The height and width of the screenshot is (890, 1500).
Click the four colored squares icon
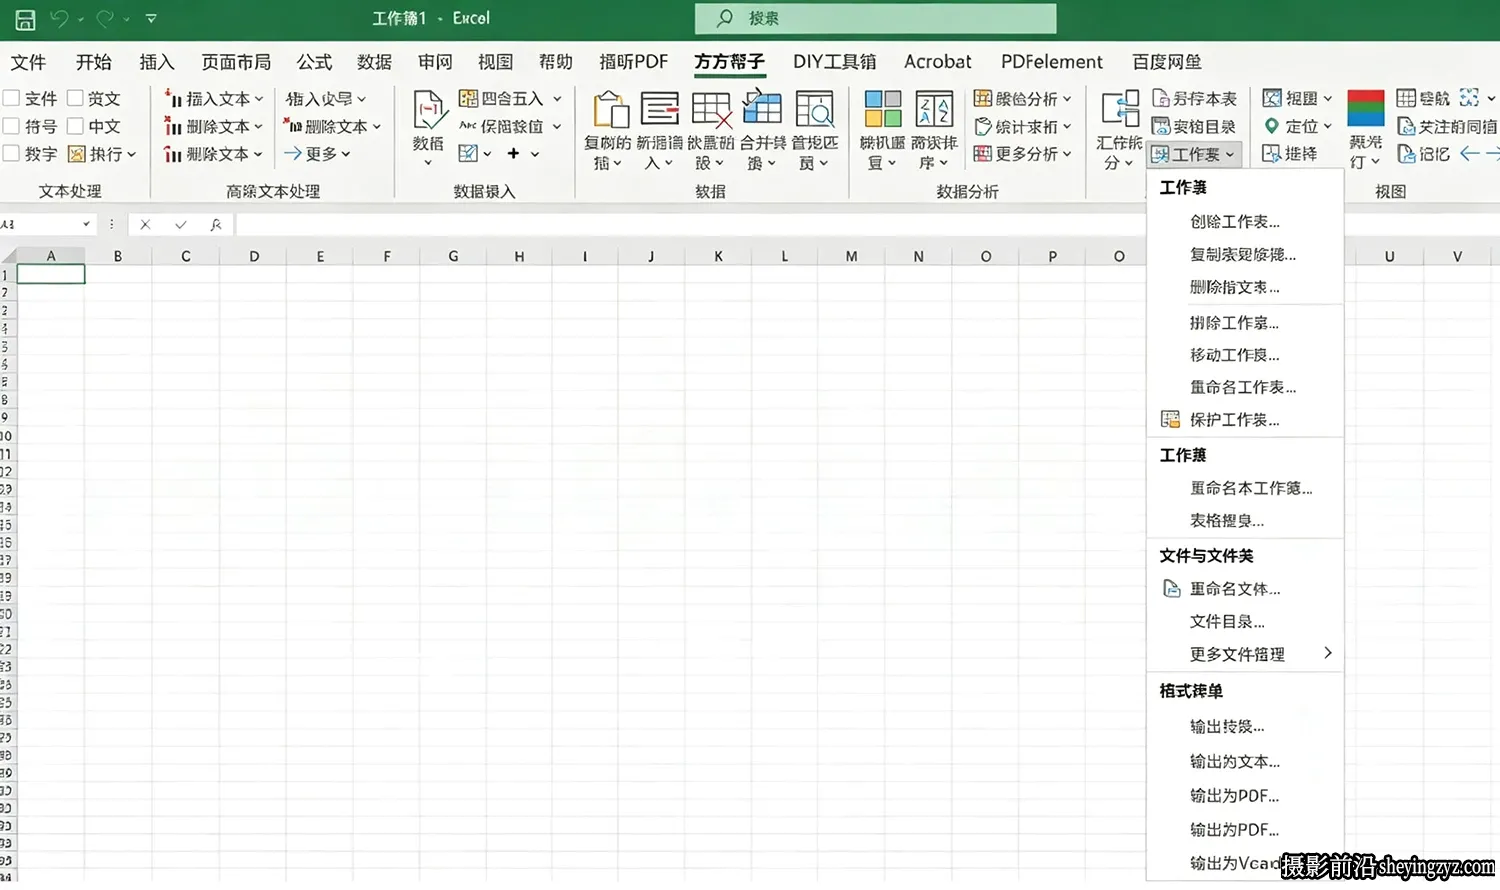click(883, 109)
